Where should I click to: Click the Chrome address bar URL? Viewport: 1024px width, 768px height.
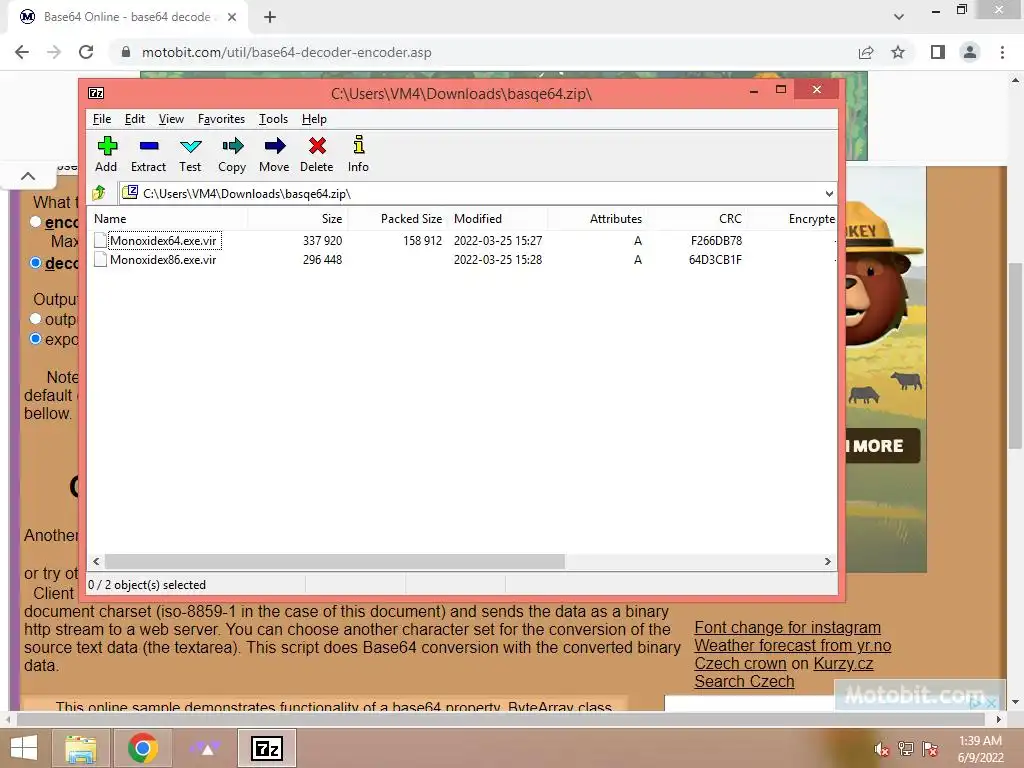(x=287, y=52)
